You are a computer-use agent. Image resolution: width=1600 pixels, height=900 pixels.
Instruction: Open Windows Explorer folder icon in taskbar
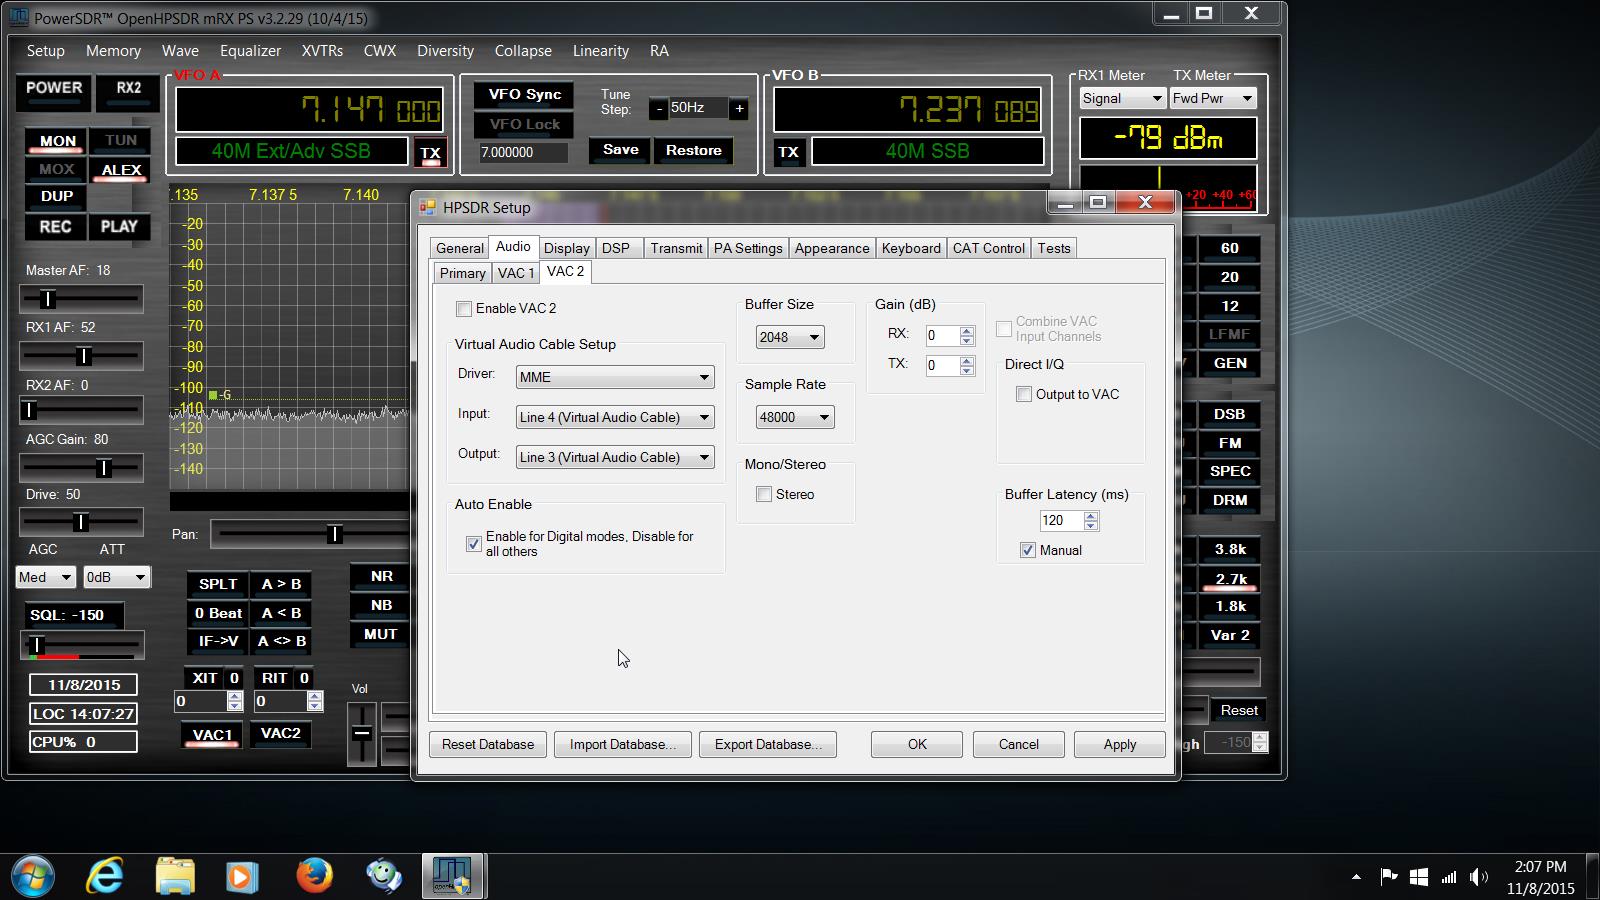175,876
